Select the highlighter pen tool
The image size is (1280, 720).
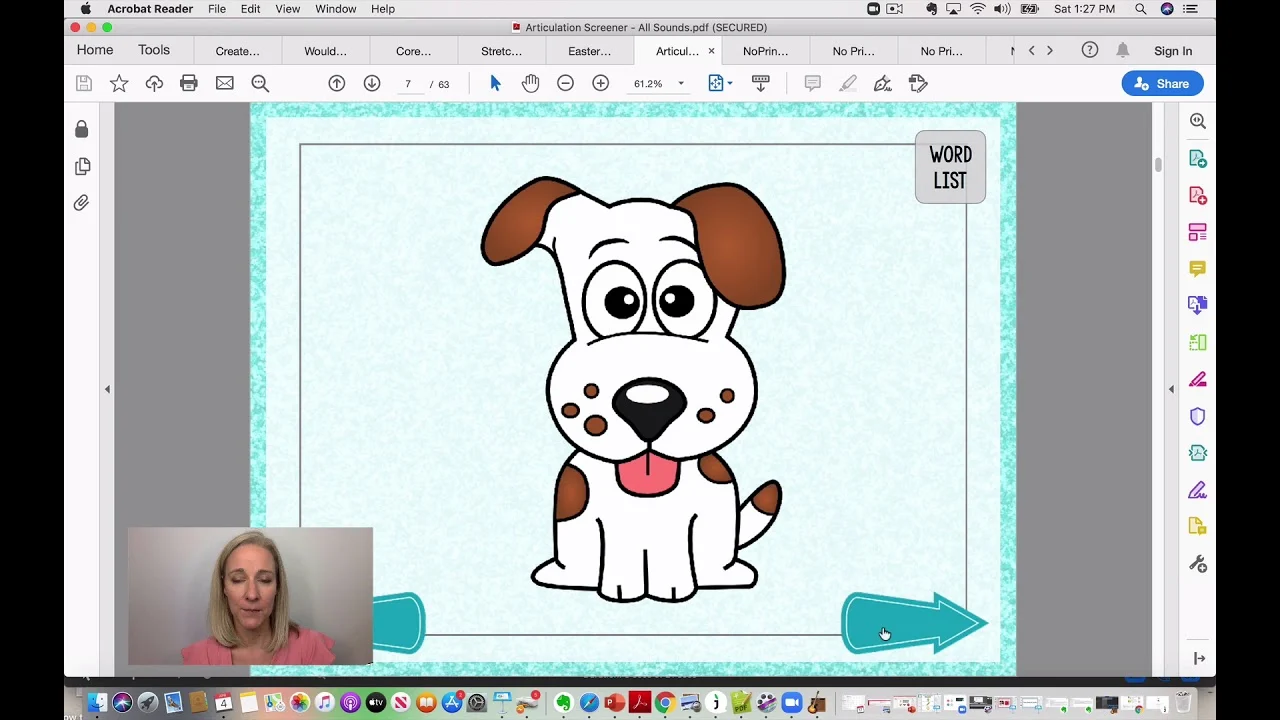point(848,84)
